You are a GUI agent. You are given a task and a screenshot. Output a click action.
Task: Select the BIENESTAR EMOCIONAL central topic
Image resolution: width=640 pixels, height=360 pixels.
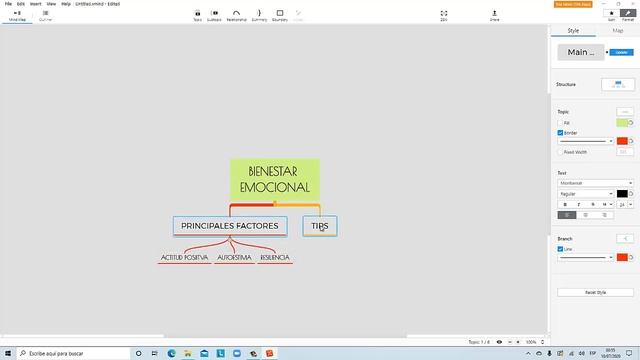275,180
